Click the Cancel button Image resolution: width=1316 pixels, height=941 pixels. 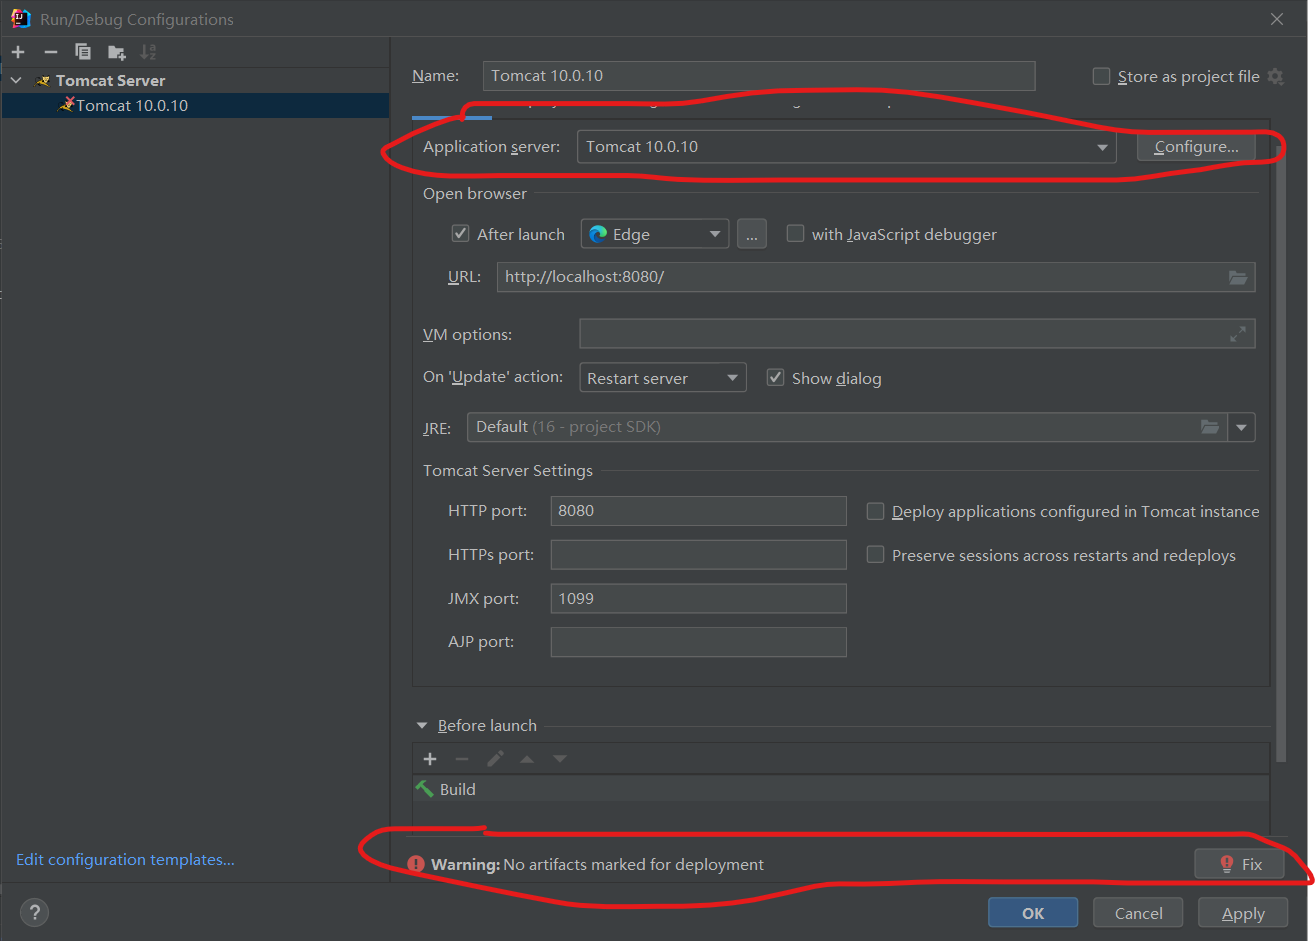coord(1138,913)
